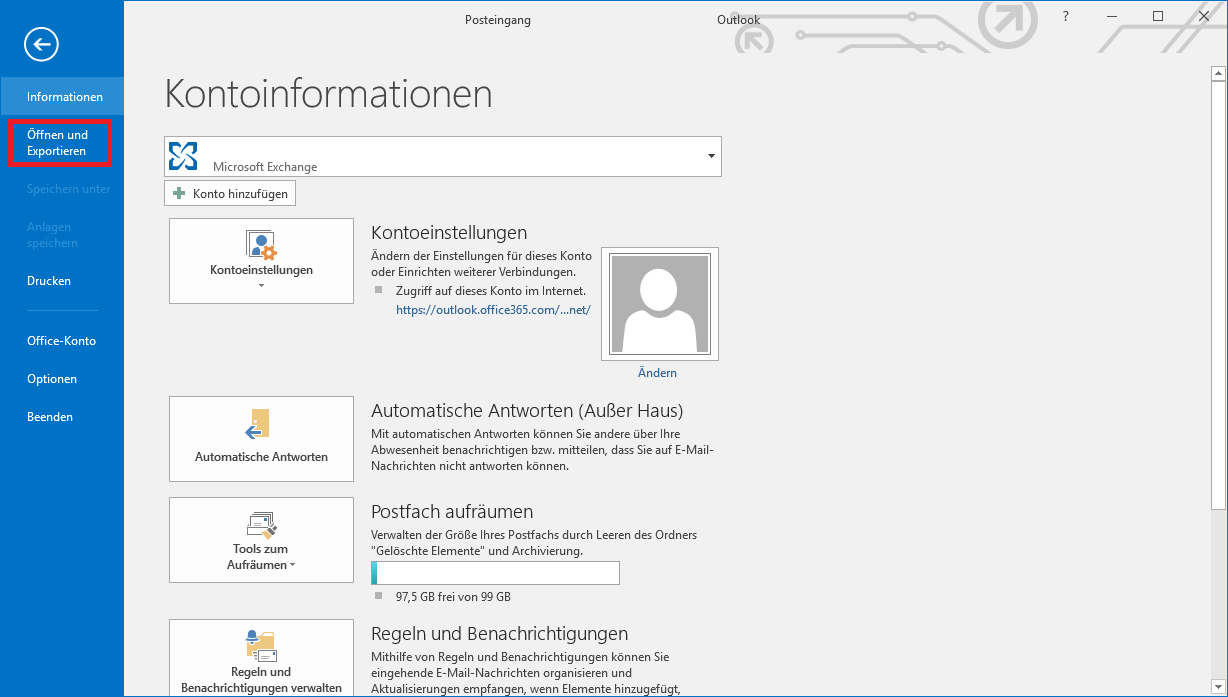Select the Informationen menu item
The height and width of the screenshot is (697, 1228).
62,97
